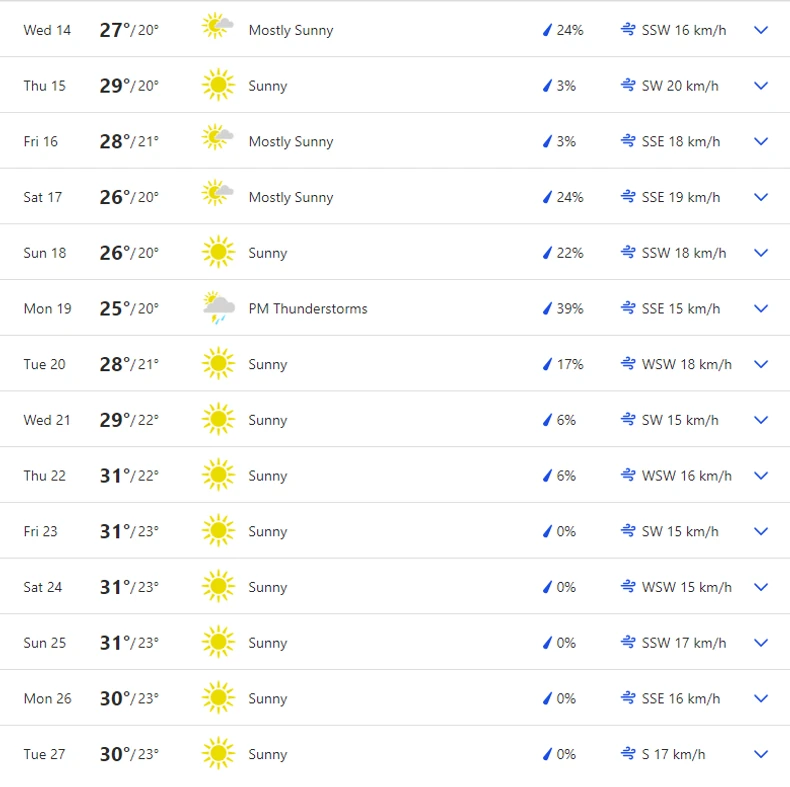Viewport: 790px width, 787px height.
Task: Open the Fri 23 row chevron
Action: [761, 531]
